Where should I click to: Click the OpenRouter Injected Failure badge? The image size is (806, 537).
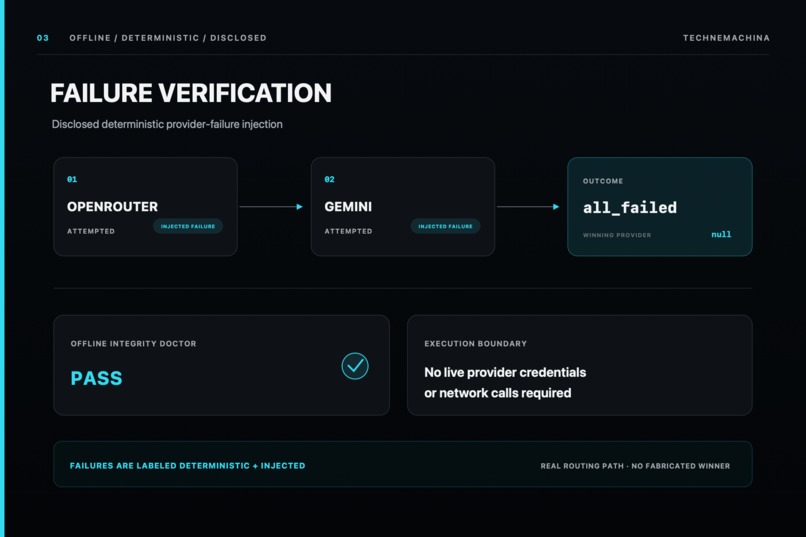point(188,226)
